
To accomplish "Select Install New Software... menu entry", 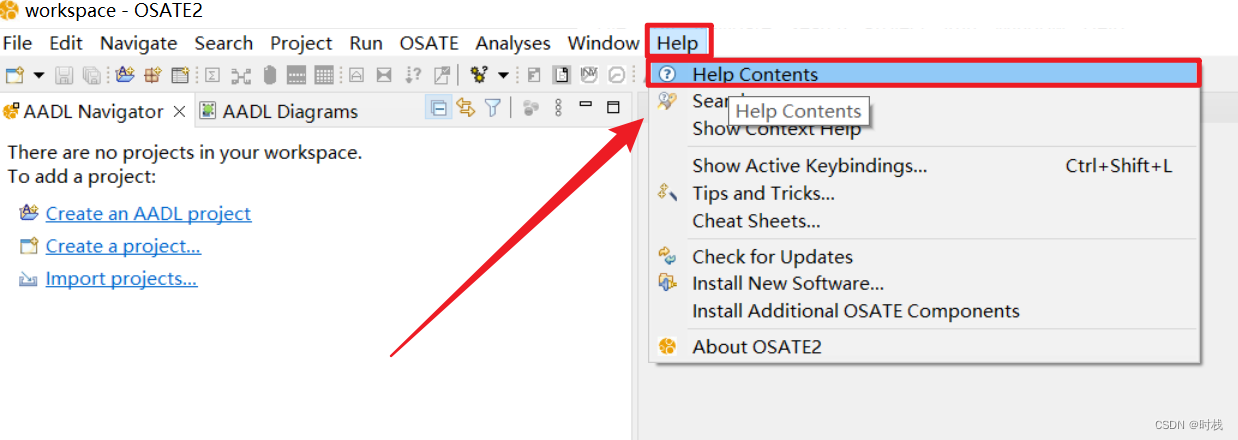I will pos(924,284).
